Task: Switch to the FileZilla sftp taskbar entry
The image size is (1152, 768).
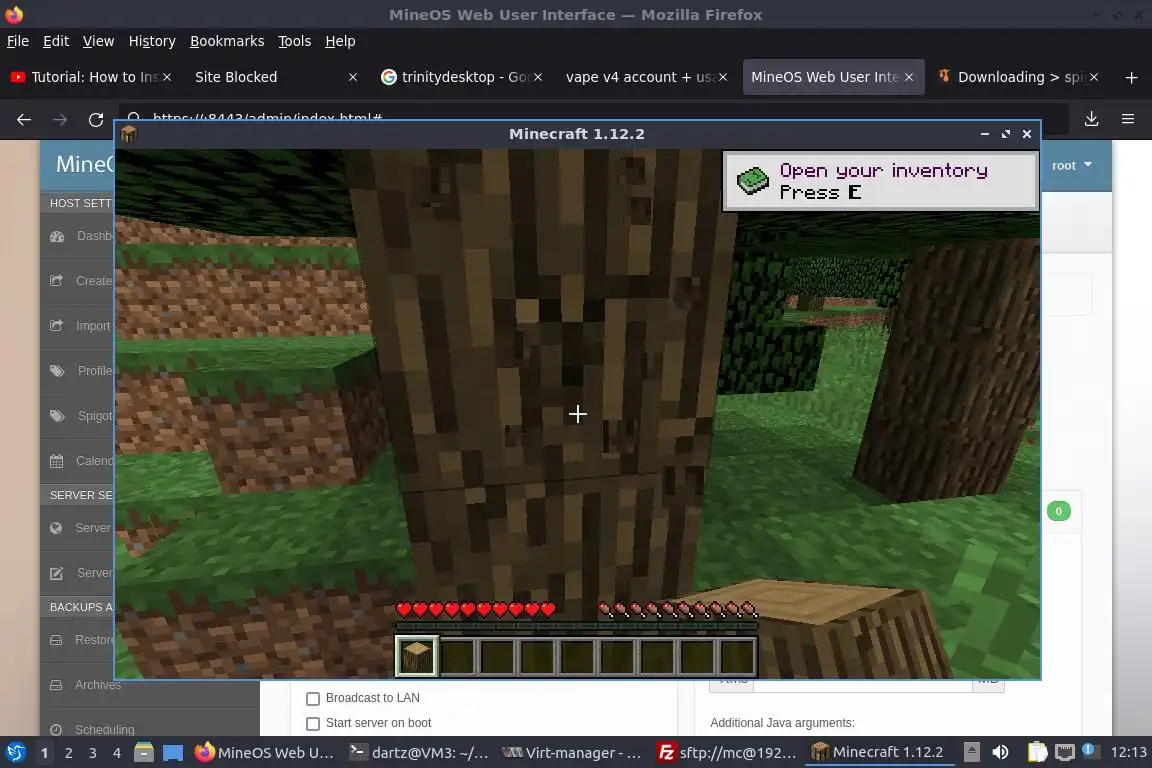Action: pos(727,753)
